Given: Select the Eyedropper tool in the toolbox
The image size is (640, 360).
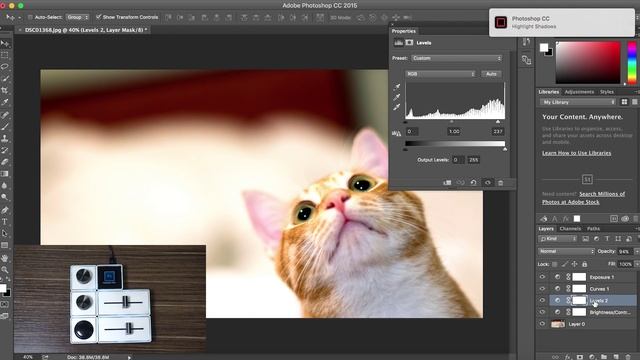Looking at the screenshot, I should (x=5, y=102).
